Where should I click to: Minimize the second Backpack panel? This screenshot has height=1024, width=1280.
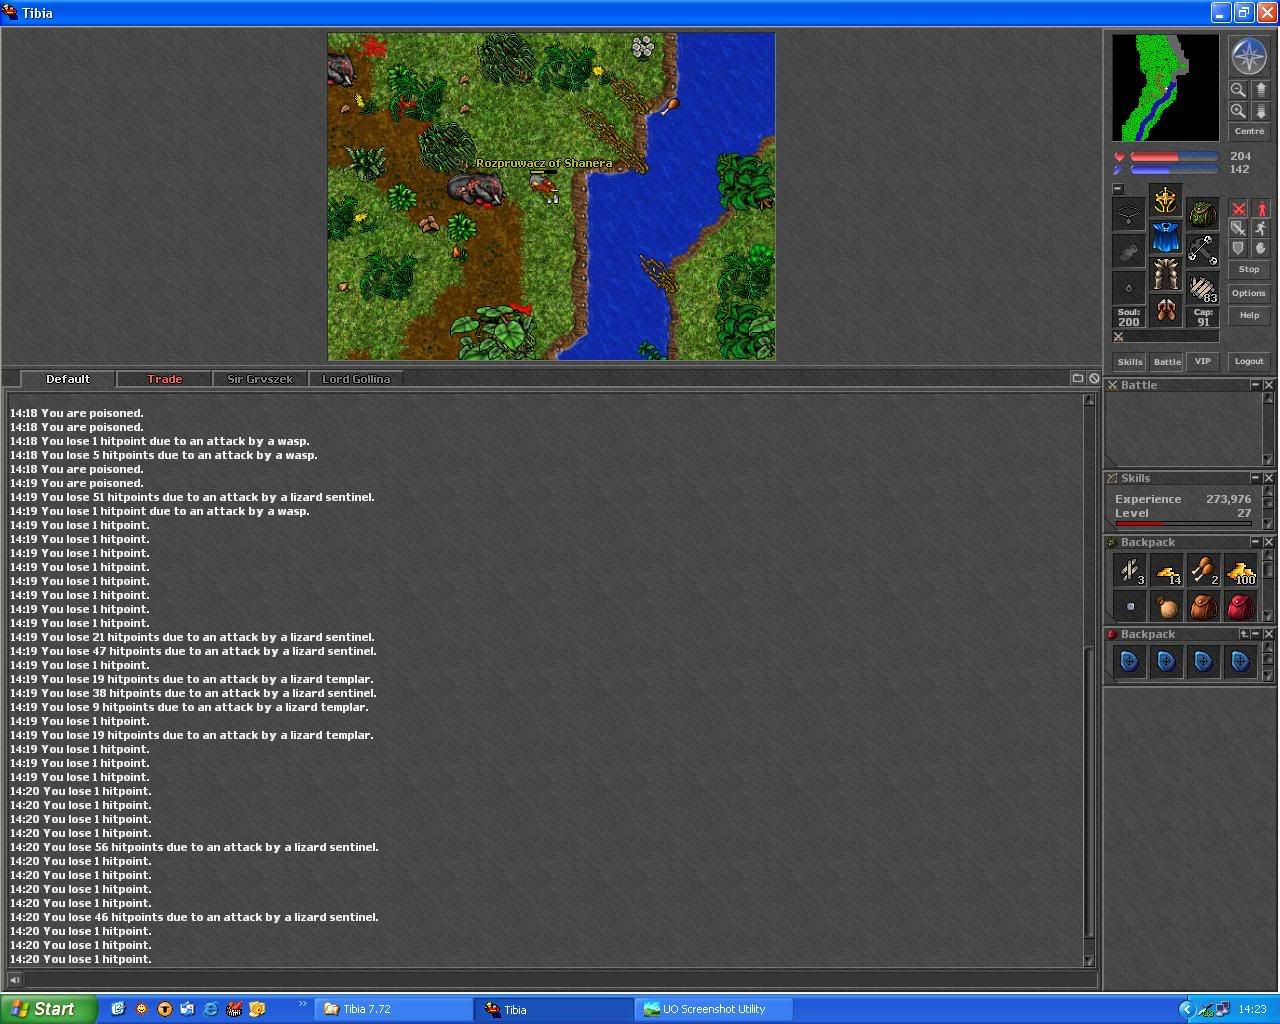click(x=1256, y=634)
